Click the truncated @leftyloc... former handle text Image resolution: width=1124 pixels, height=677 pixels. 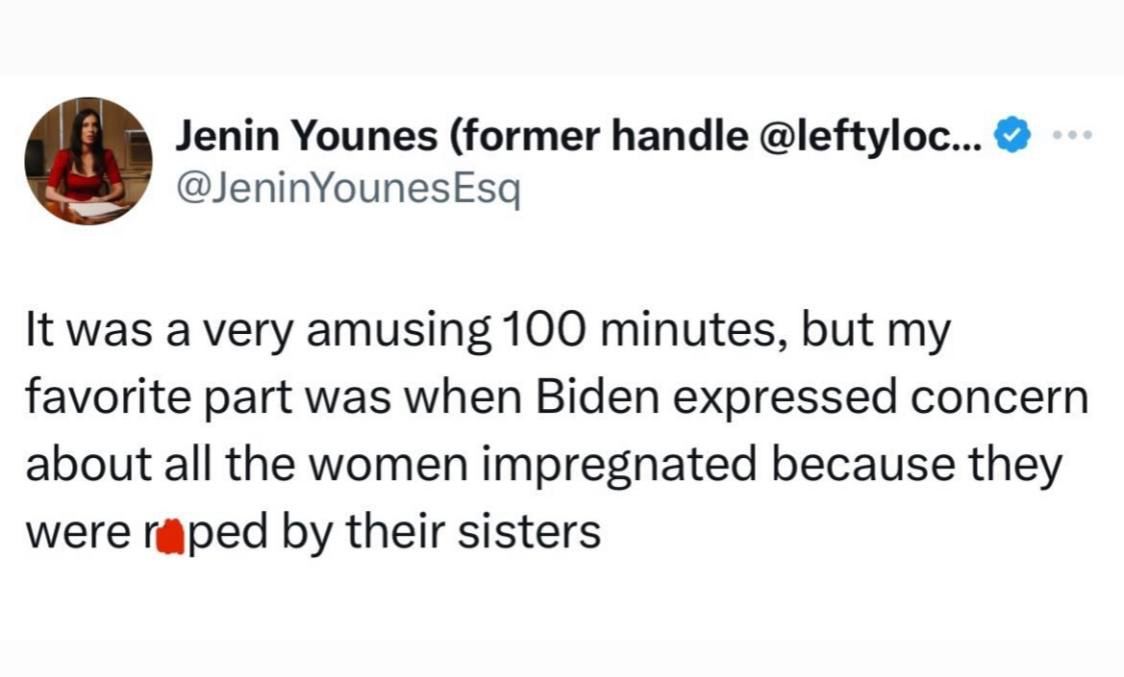(x=872, y=135)
